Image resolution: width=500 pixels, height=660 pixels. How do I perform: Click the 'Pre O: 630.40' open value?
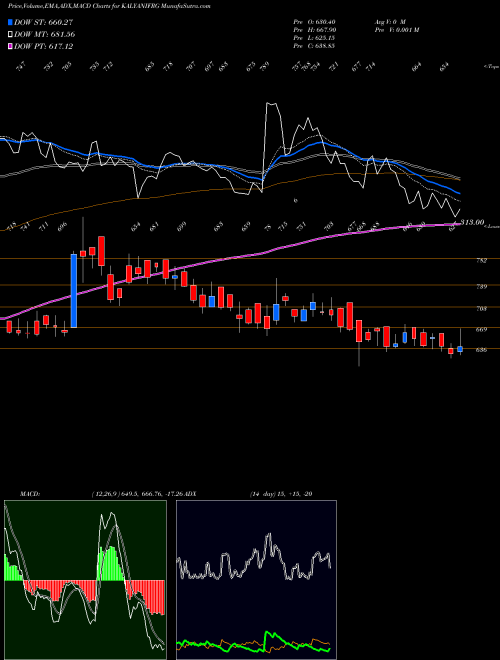click(x=314, y=22)
